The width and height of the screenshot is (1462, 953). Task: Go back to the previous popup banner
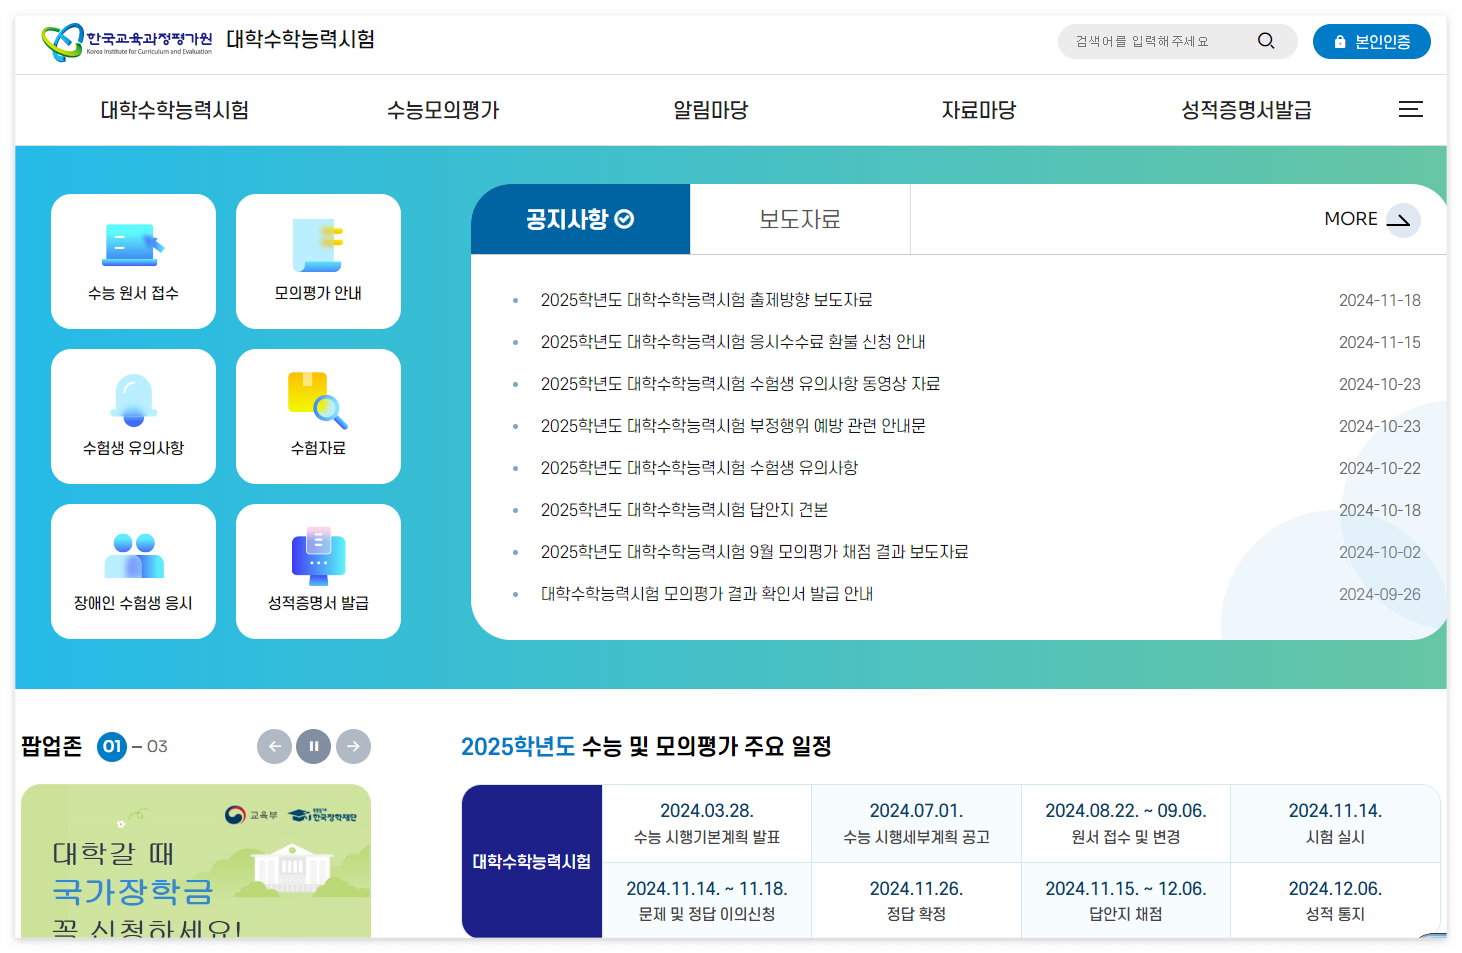[275, 746]
